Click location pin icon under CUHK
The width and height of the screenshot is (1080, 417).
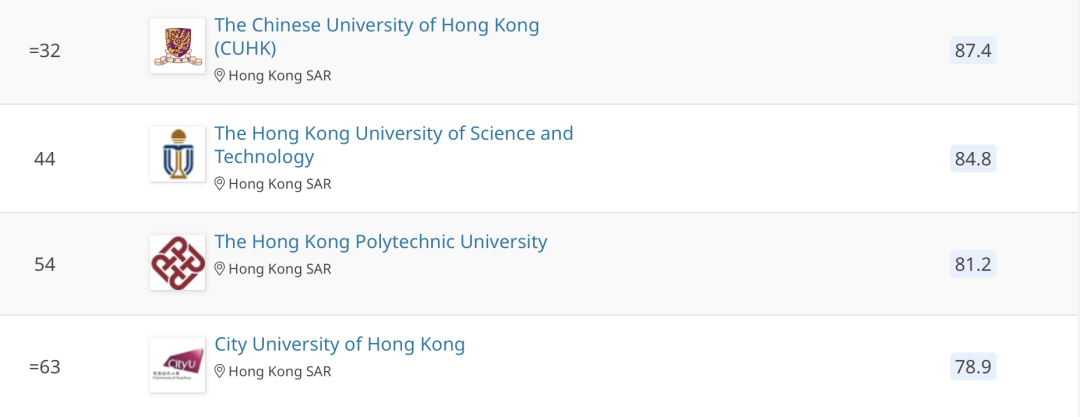tap(220, 76)
